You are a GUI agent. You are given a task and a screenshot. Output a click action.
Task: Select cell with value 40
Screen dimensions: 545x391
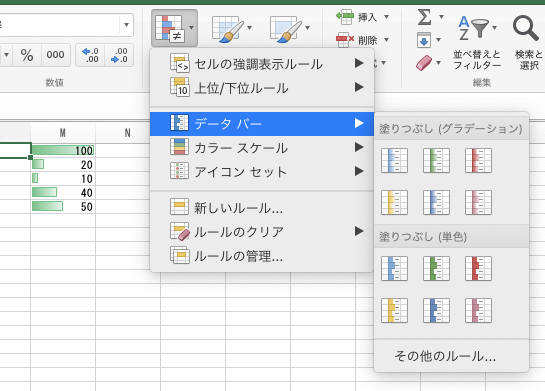pyautogui.click(x=63, y=193)
